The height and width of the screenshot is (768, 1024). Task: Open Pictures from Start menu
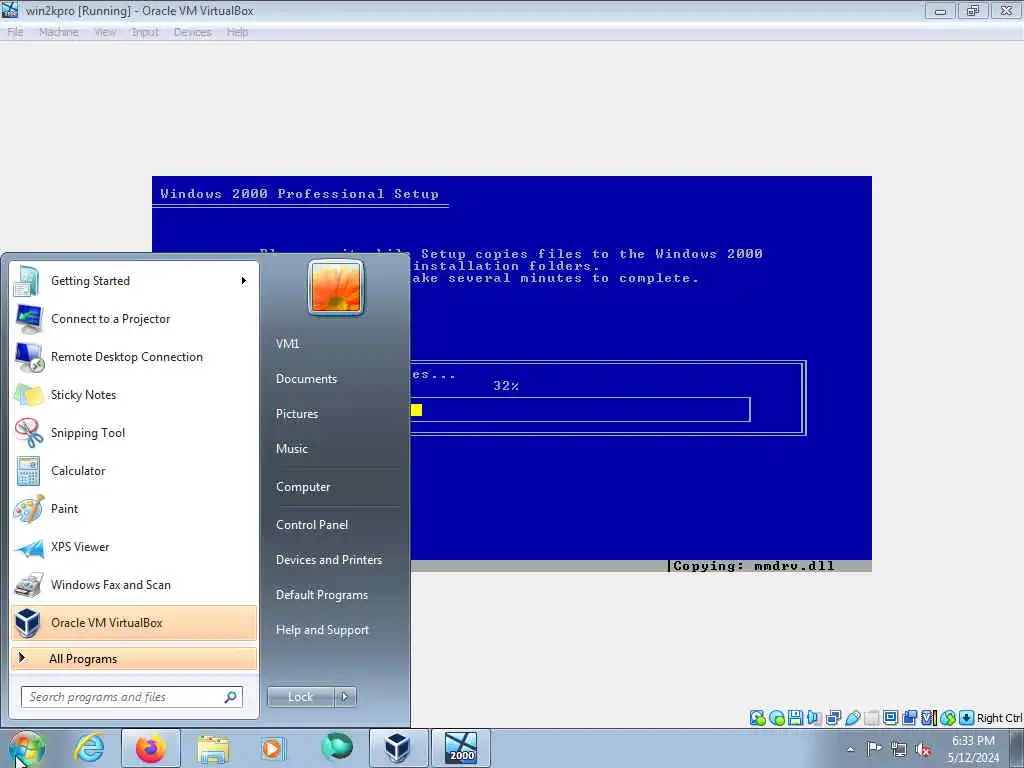[x=297, y=414]
